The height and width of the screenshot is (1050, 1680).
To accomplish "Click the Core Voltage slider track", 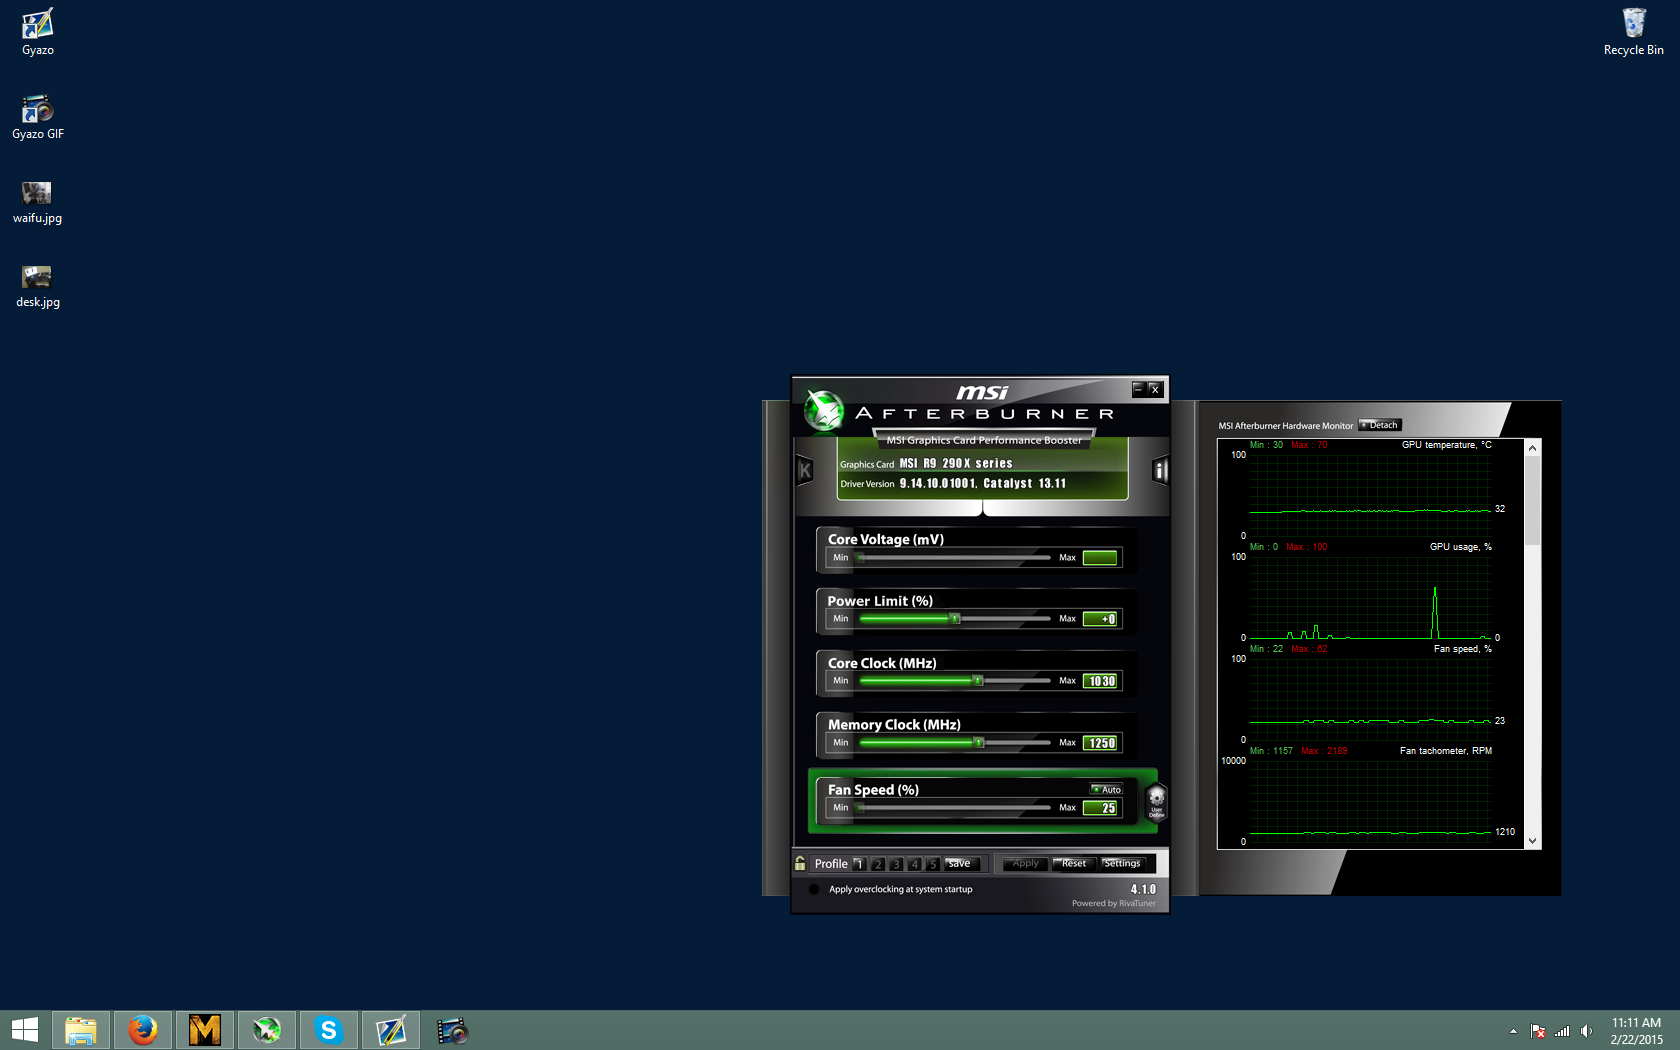I will [955, 558].
